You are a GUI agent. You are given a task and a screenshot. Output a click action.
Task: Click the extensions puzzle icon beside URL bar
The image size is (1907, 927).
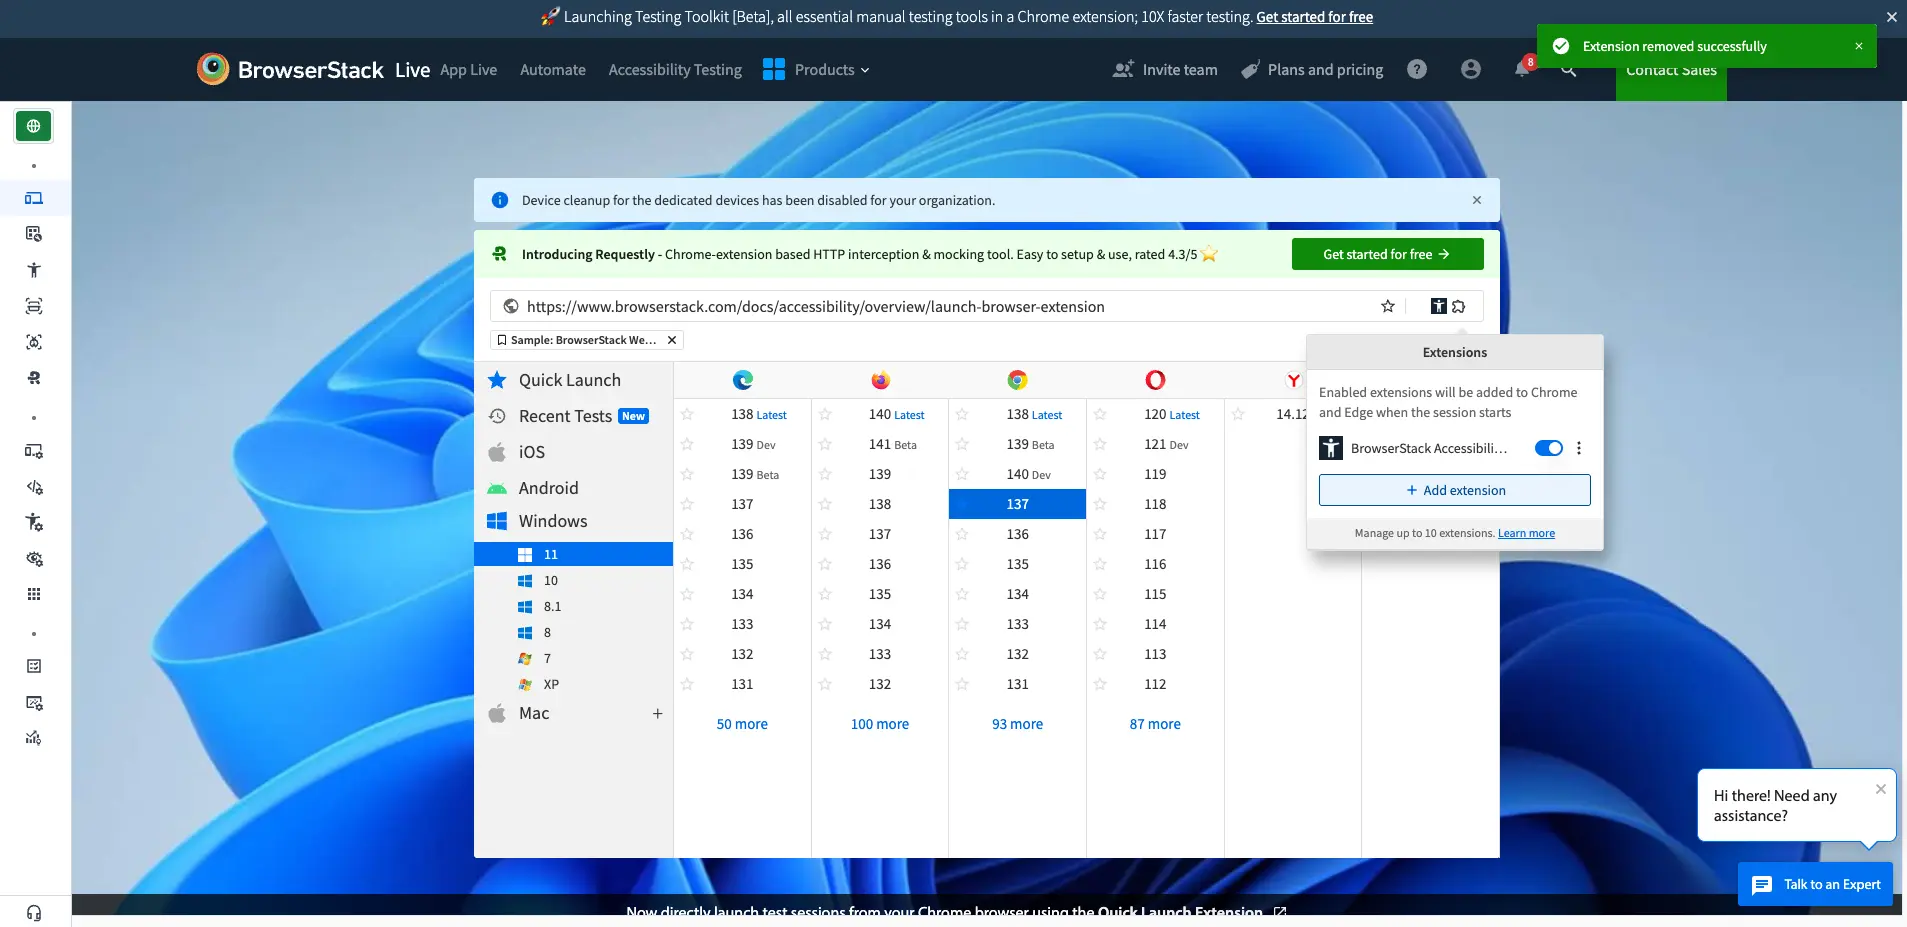click(1459, 306)
